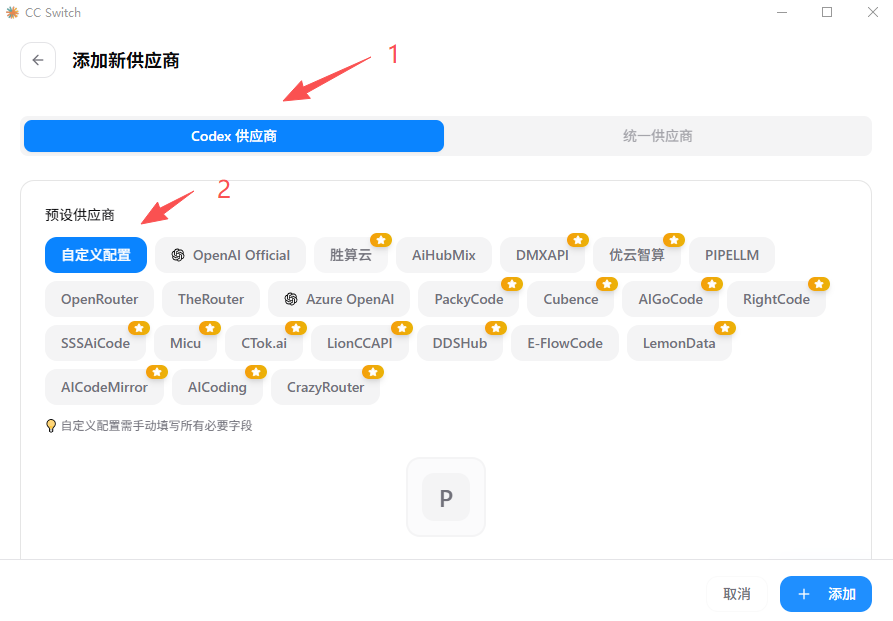Click the CC Switch app icon in title bar
This screenshot has width=893, height=621.
(x=12, y=13)
